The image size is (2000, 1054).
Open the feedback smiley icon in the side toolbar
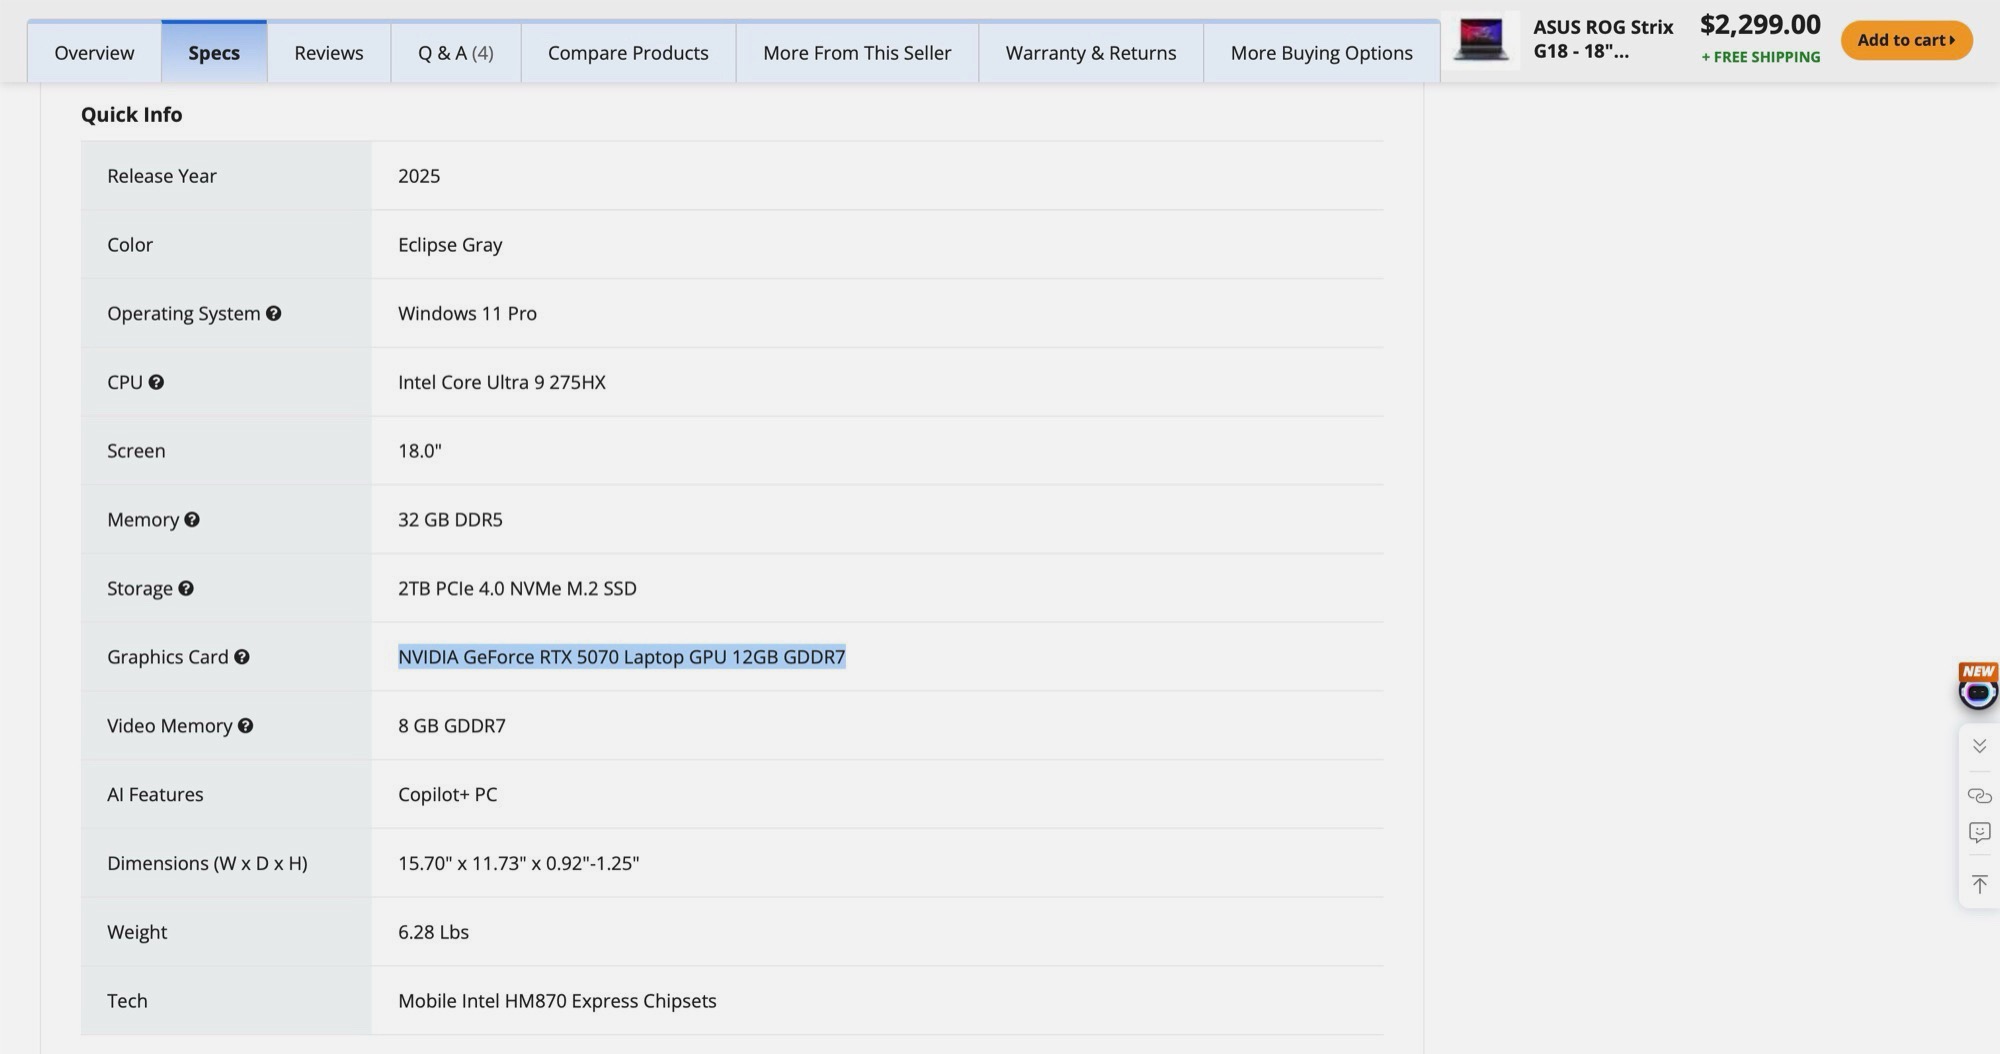pyautogui.click(x=1979, y=833)
